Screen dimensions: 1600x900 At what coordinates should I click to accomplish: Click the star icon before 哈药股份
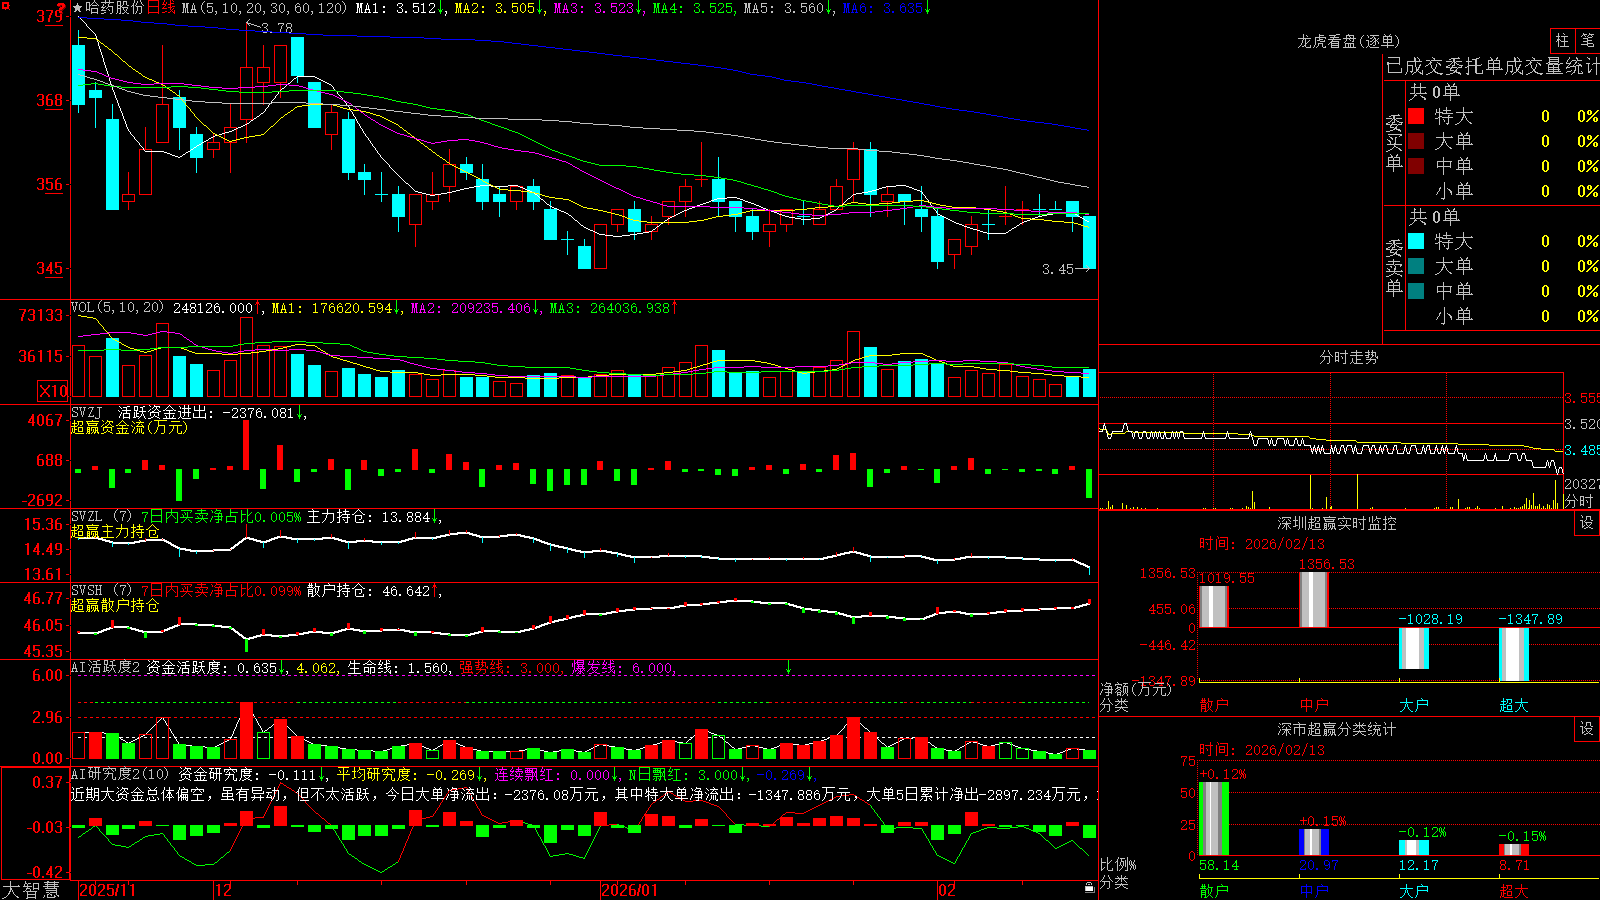coord(77,8)
